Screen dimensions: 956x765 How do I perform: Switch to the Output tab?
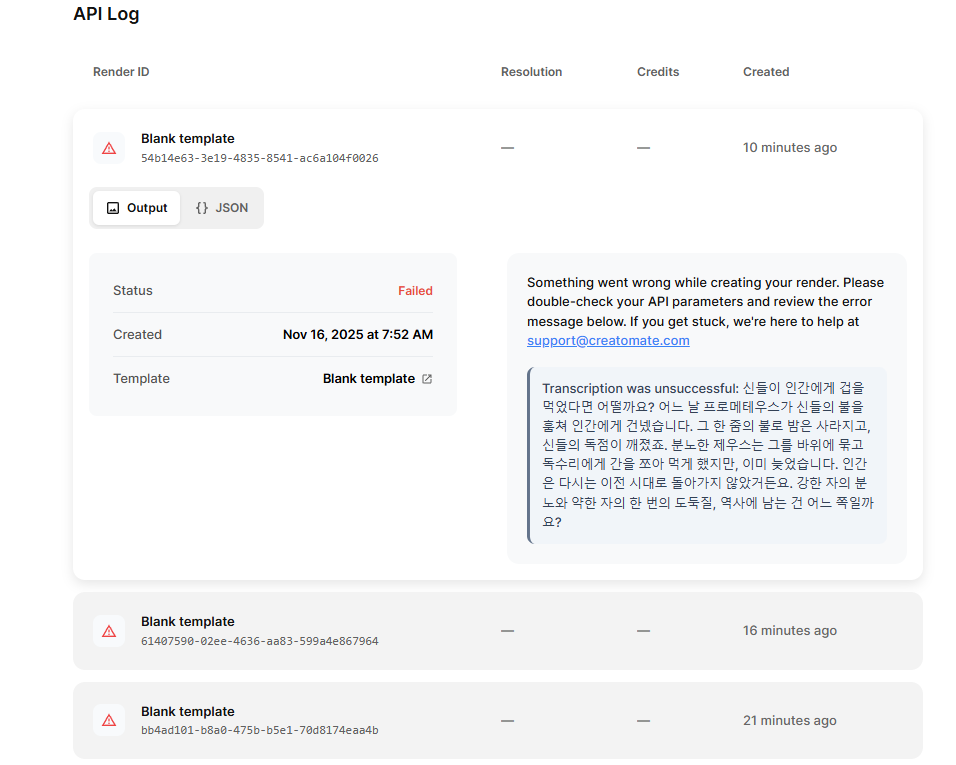(x=137, y=208)
